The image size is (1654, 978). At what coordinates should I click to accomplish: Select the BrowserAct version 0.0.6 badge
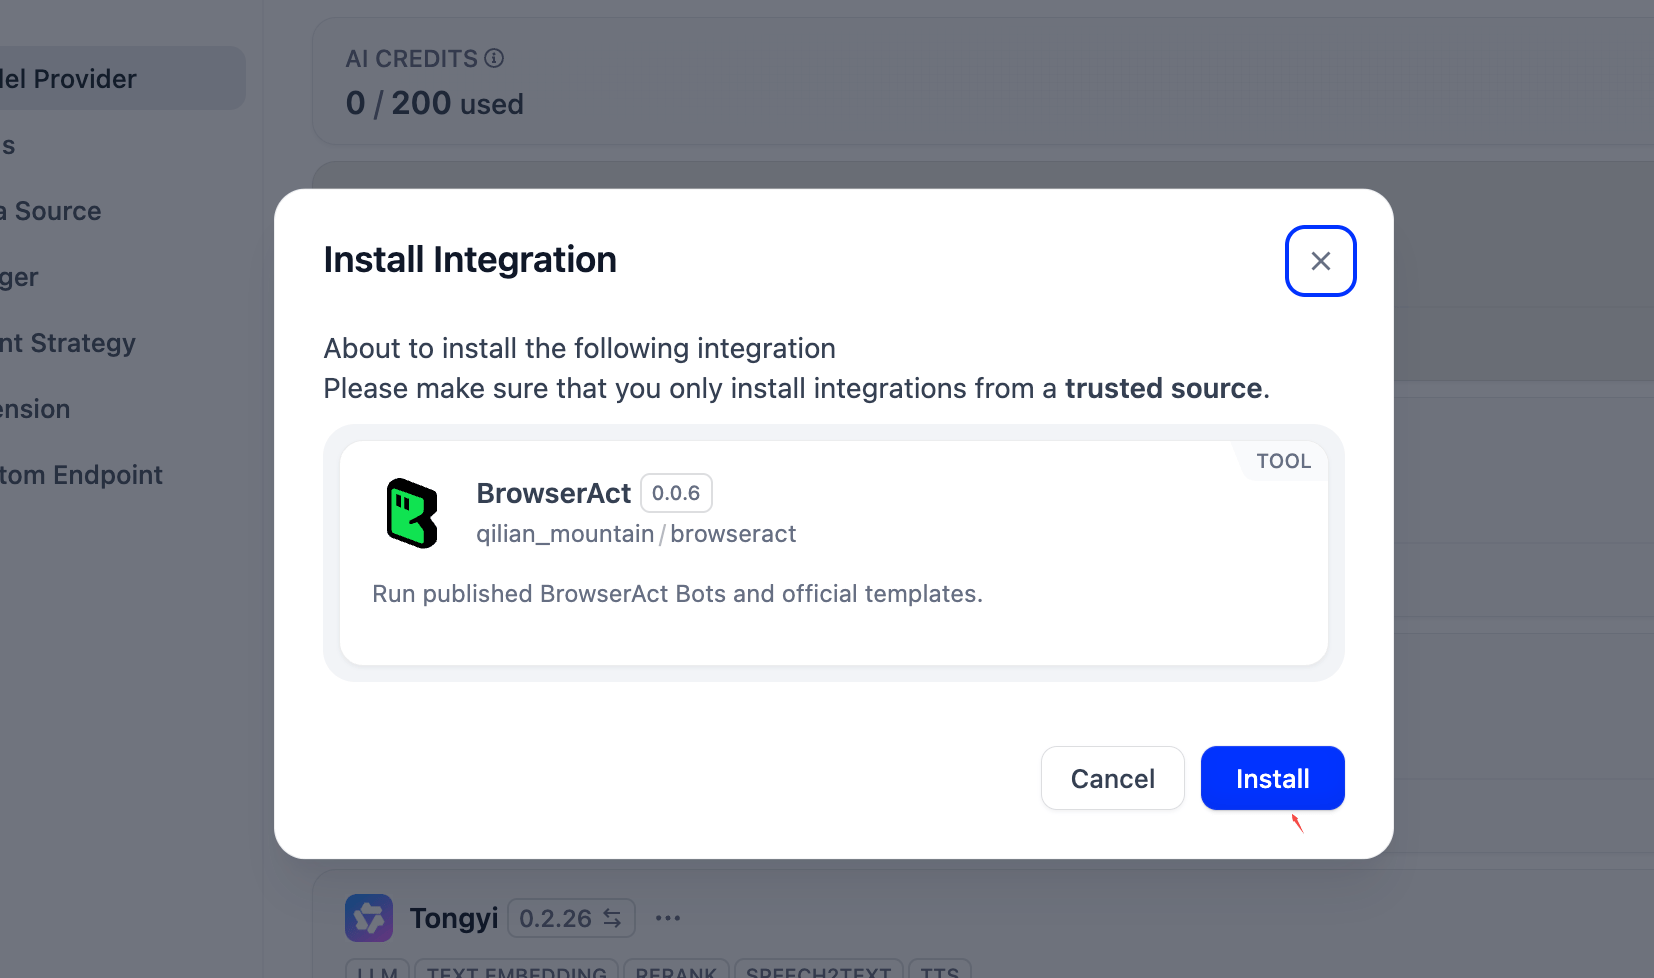click(x=676, y=493)
